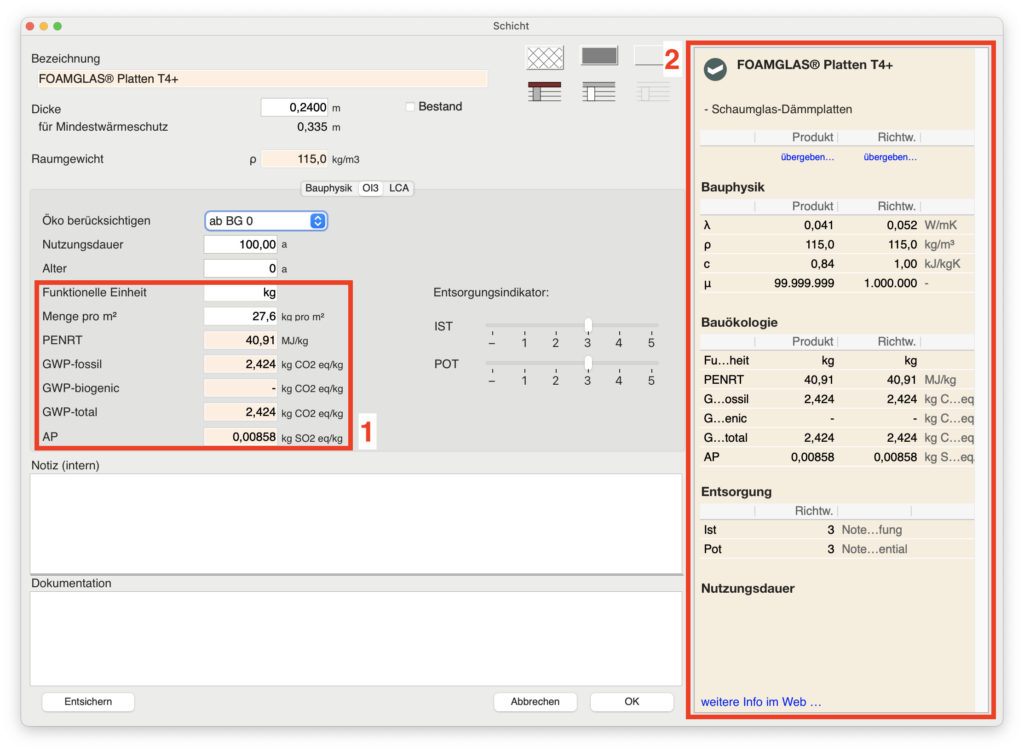Click the Entsorgung section heading
The image size is (1024, 751).
[x=736, y=492]
